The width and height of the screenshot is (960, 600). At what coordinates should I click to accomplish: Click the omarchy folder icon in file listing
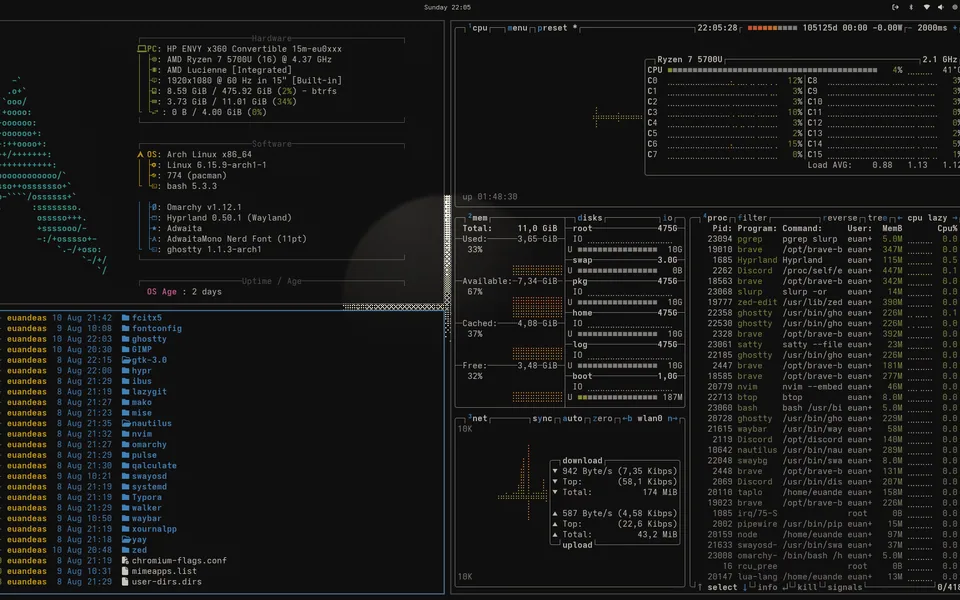[x=126, y=444]
